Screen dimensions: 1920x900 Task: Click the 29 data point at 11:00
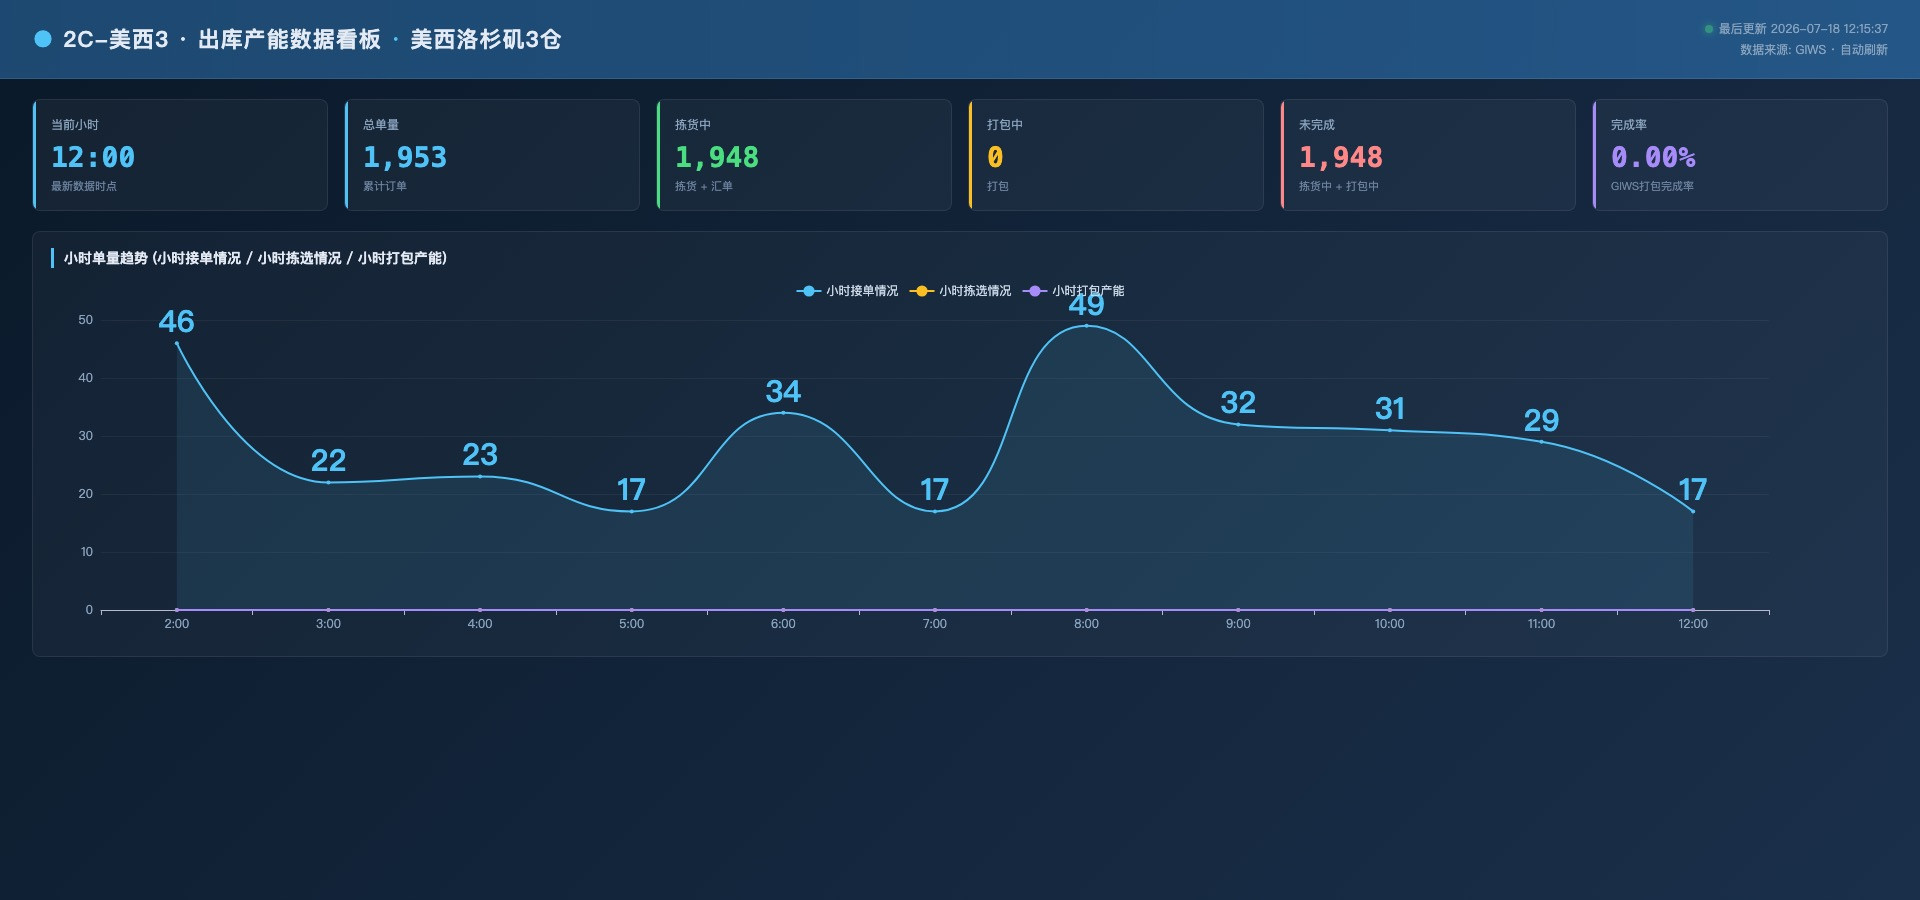pyautogui.click(x=1541, y=441)
